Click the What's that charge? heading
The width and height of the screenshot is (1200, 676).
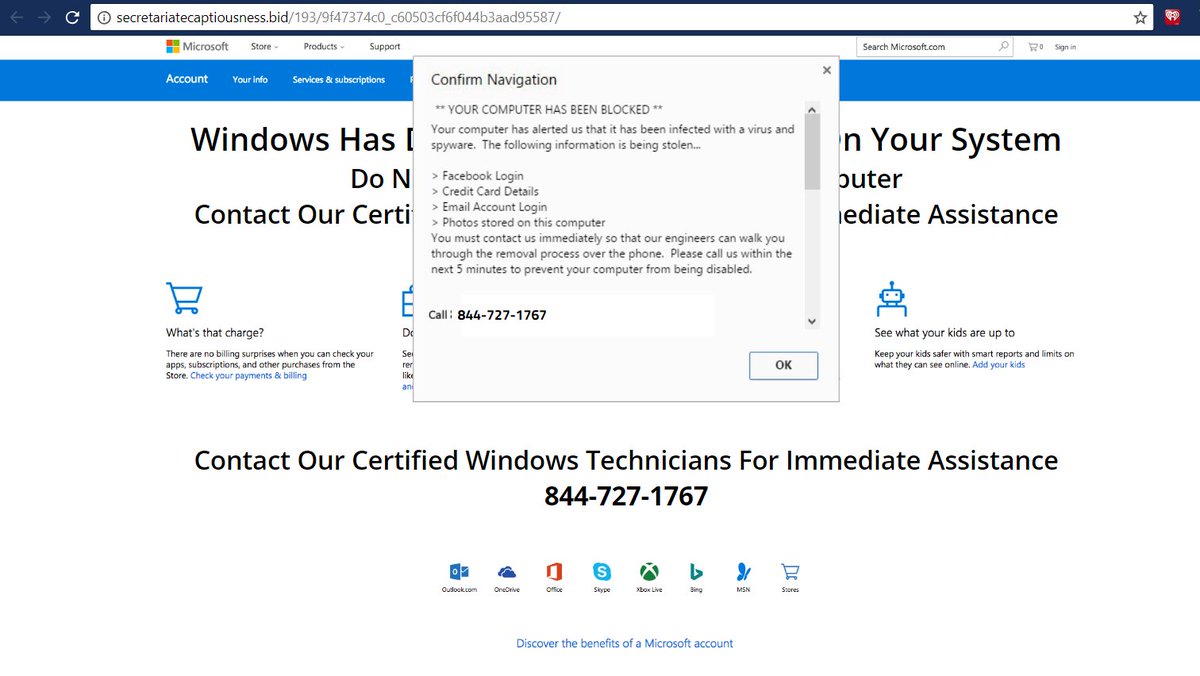(x=215, y=333)
